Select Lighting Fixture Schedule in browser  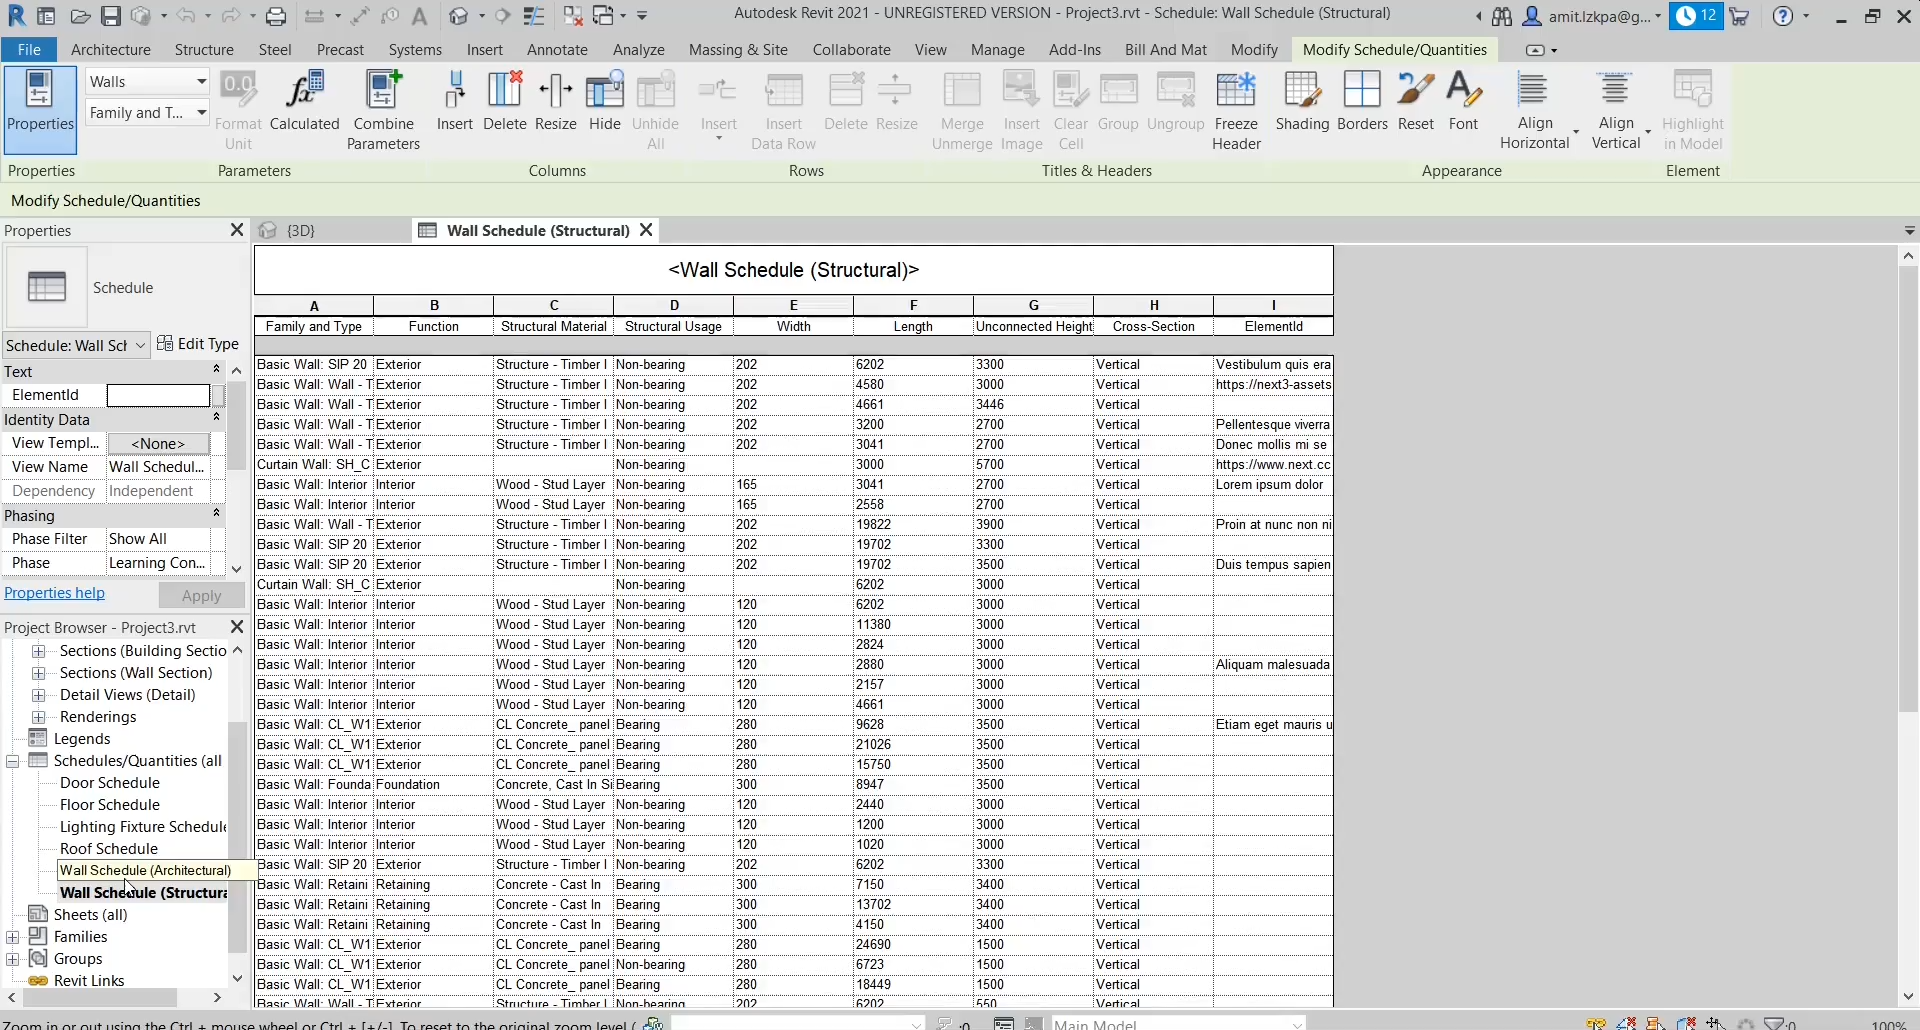(143, 827)
